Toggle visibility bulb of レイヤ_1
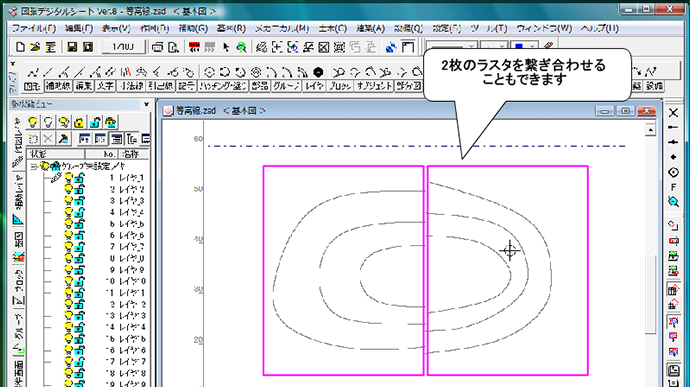Viewport: 690px width, 387px height. click(68, 177)
